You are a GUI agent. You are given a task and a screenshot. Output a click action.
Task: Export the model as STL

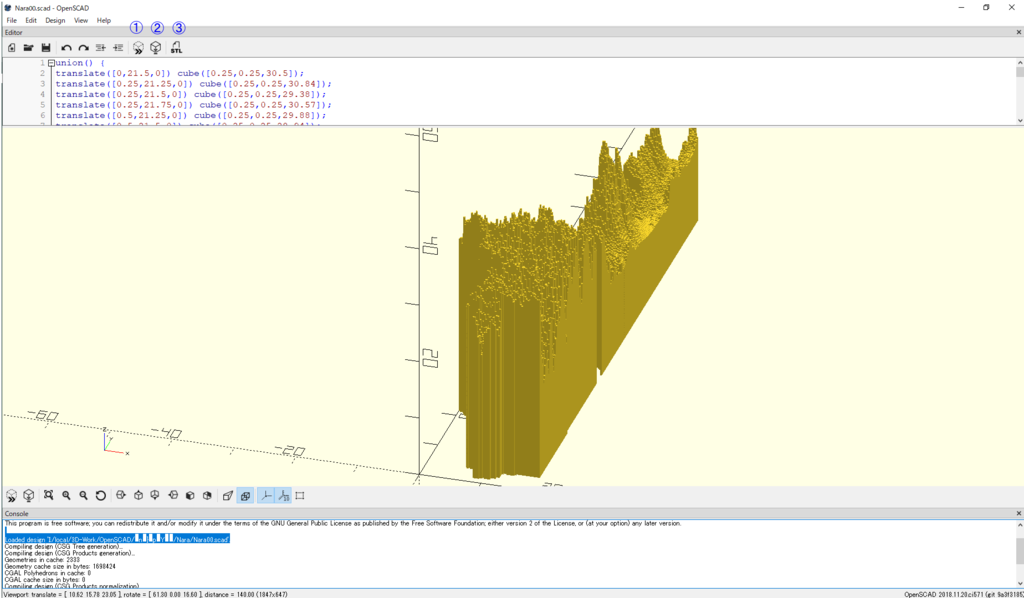[176, 48]
